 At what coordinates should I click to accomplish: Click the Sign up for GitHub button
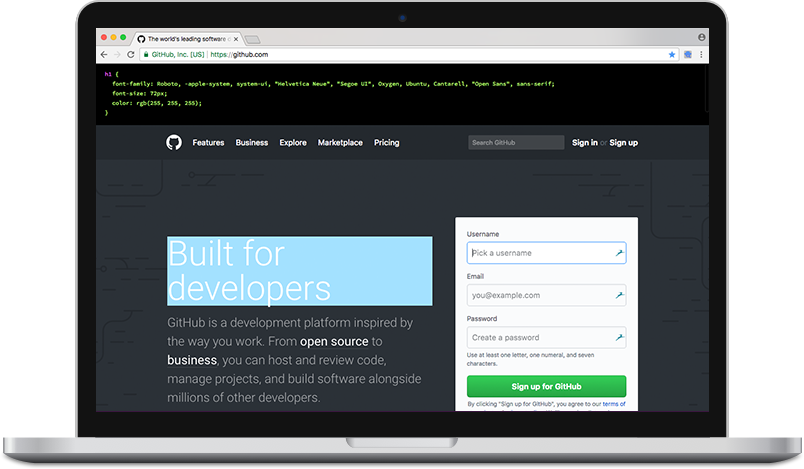coord(546,386)
